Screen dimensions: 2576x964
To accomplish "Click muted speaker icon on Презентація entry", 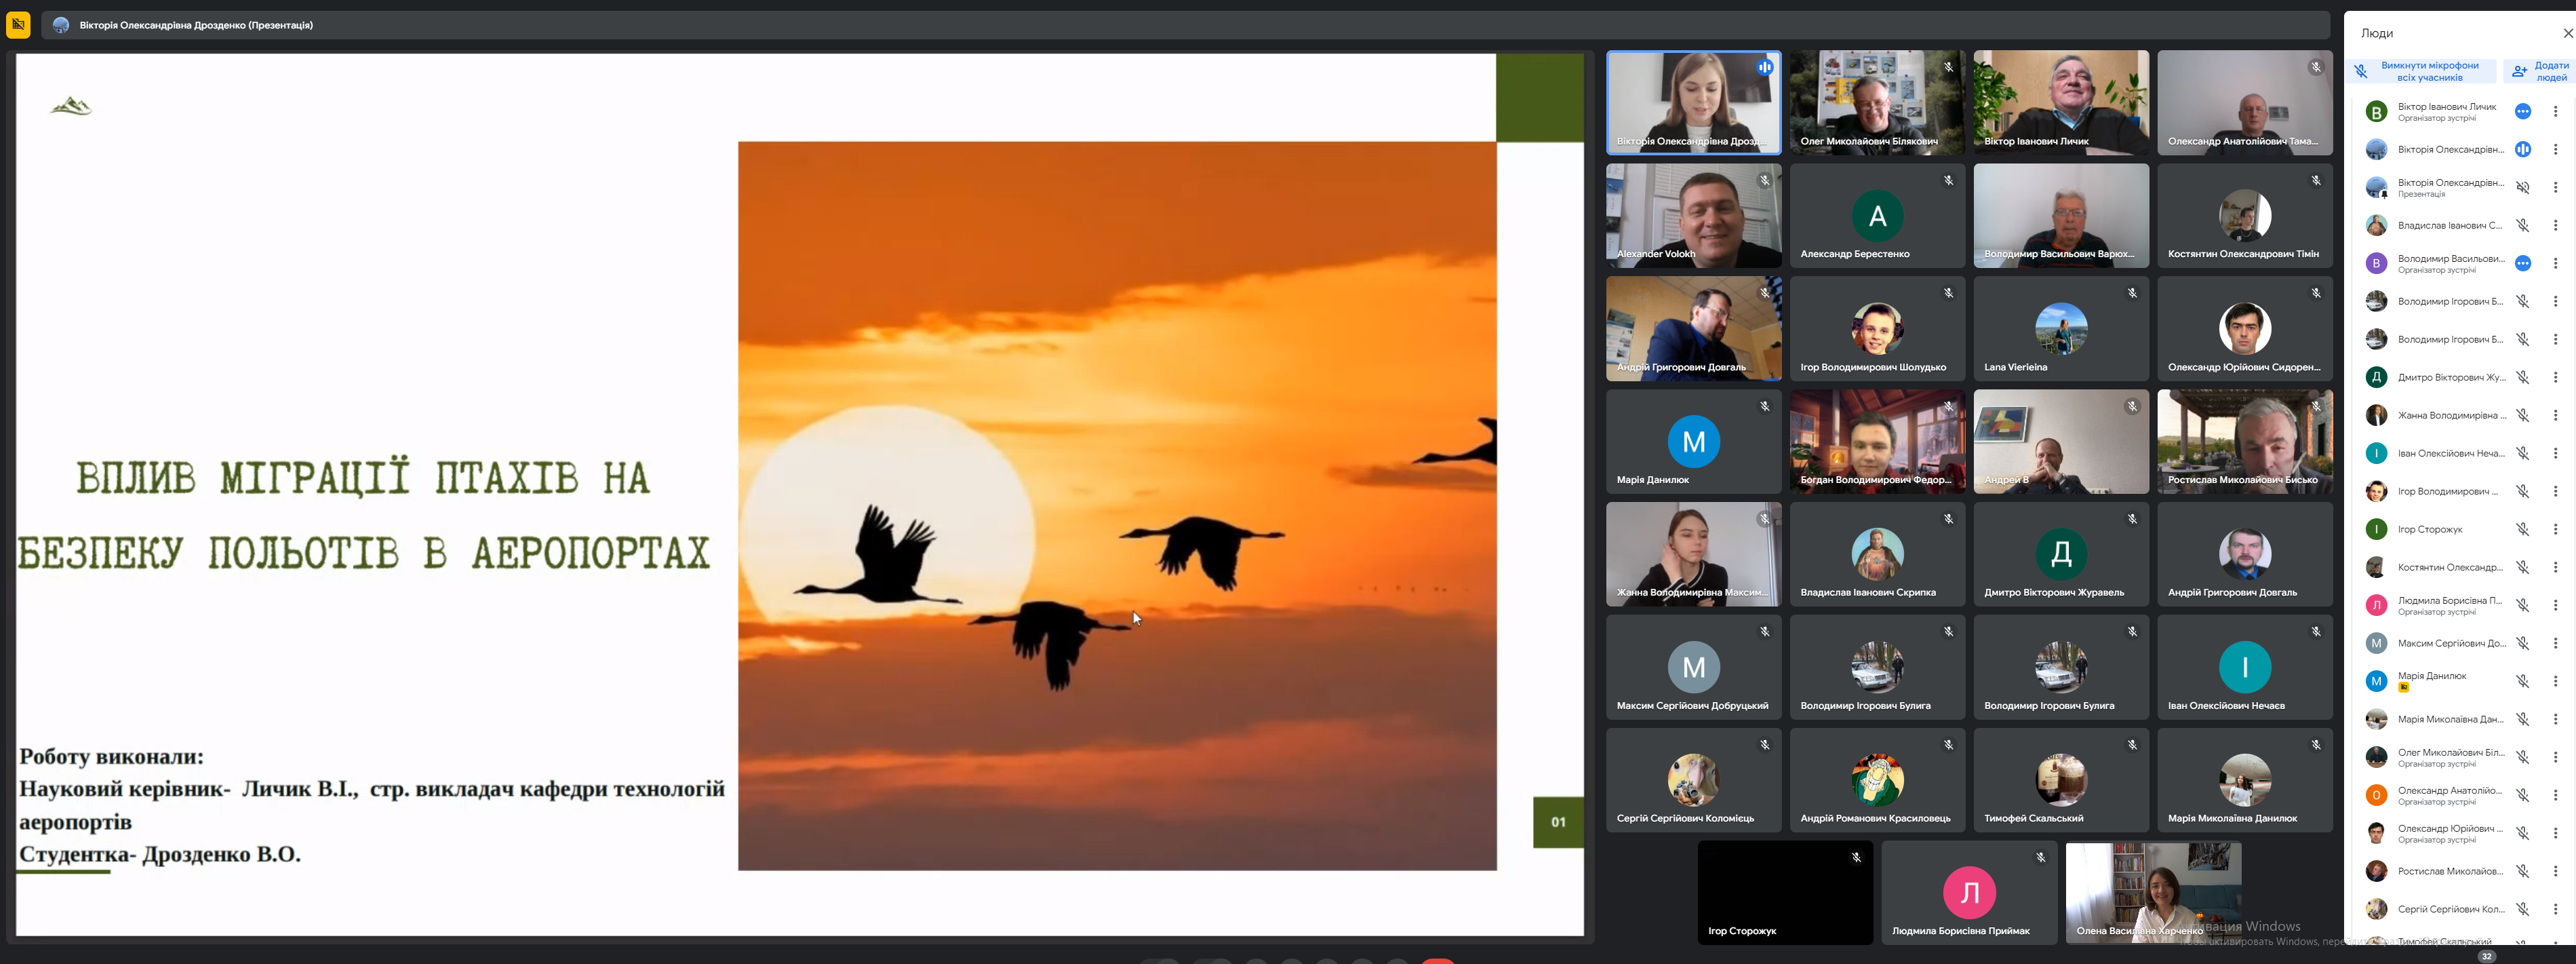I will click(x=2522, y=188).
